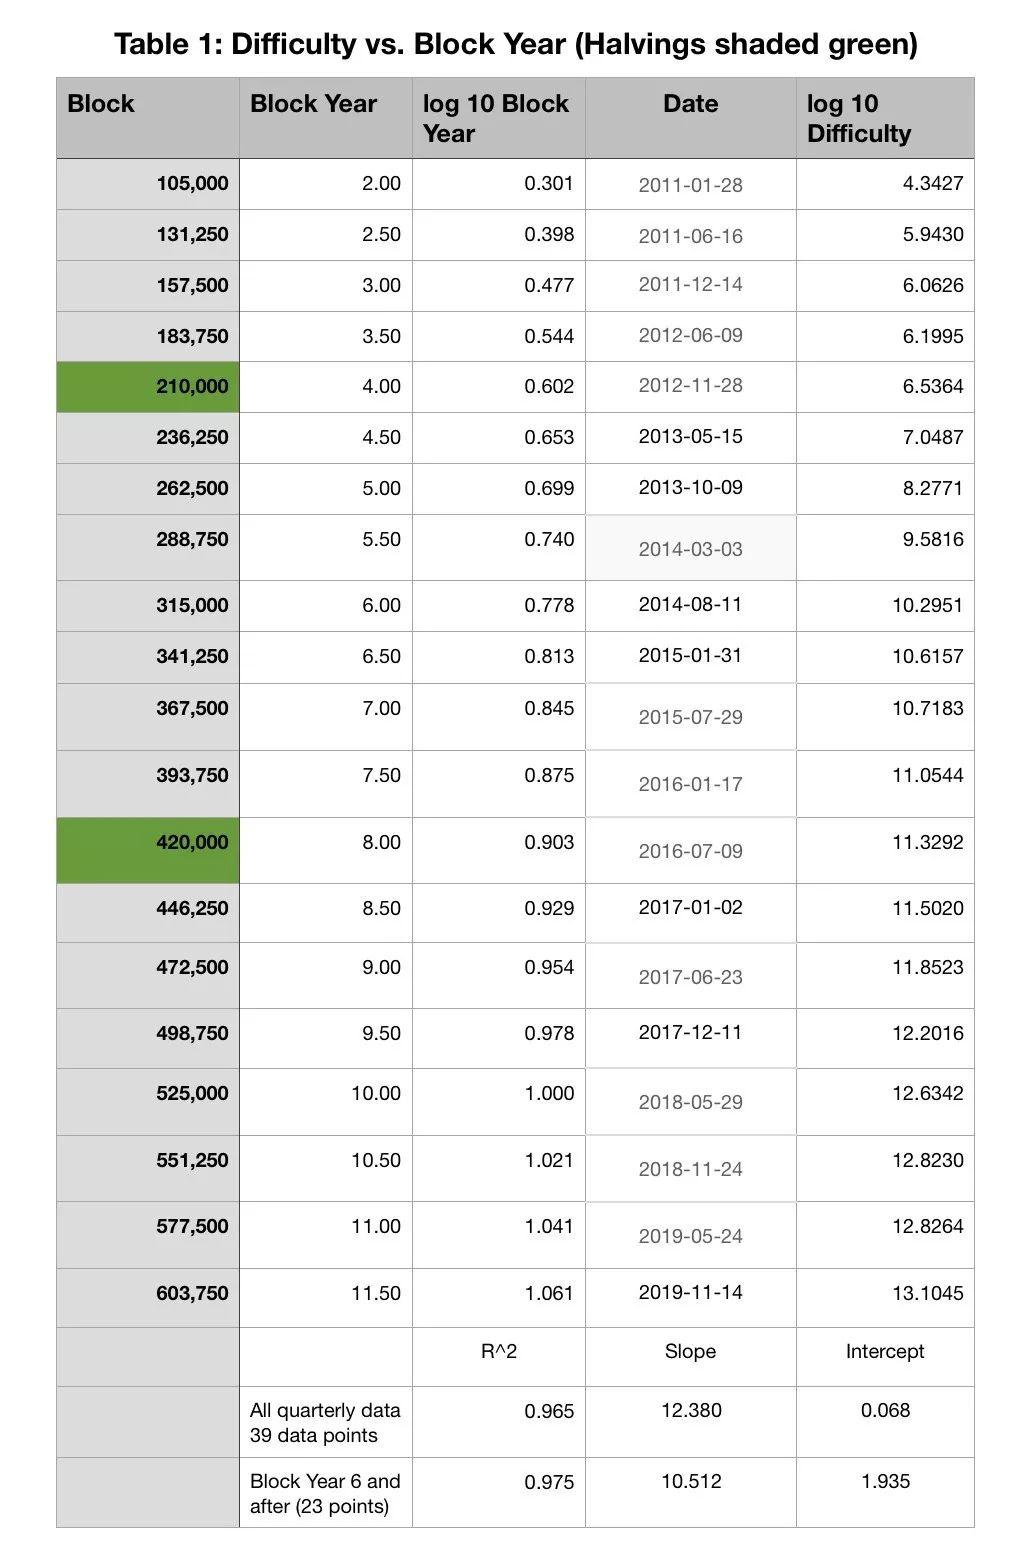Select the log 10 Block Year header
Screen dimensions: 1028x1556
point(496,118)
